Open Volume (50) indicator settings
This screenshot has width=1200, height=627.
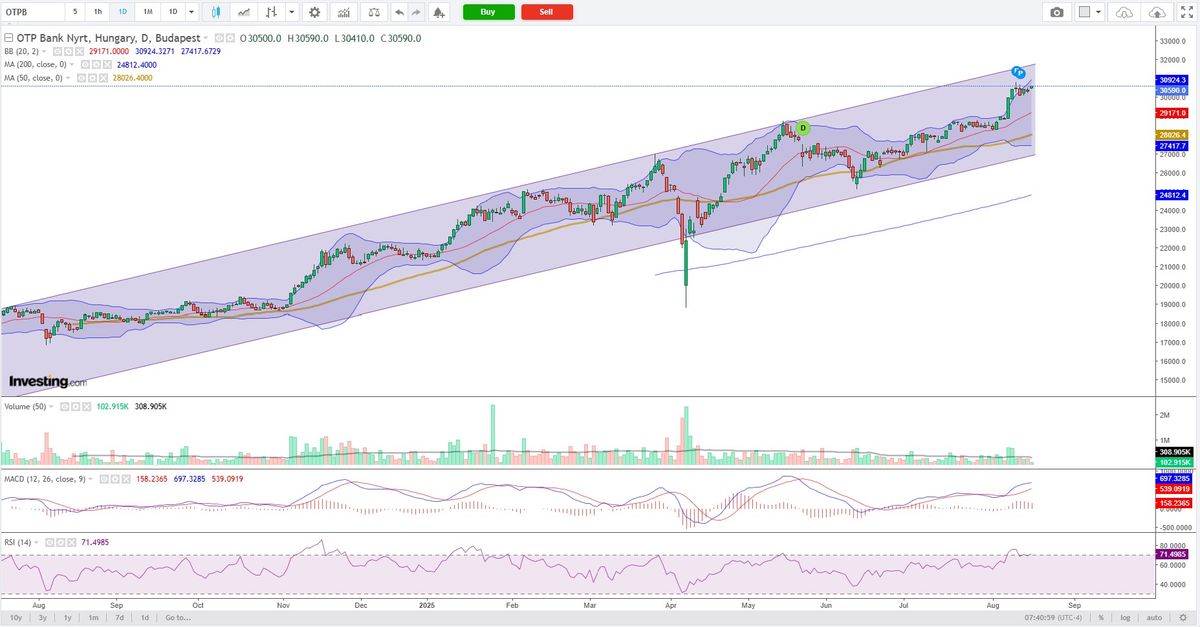[x=74, y=407]
